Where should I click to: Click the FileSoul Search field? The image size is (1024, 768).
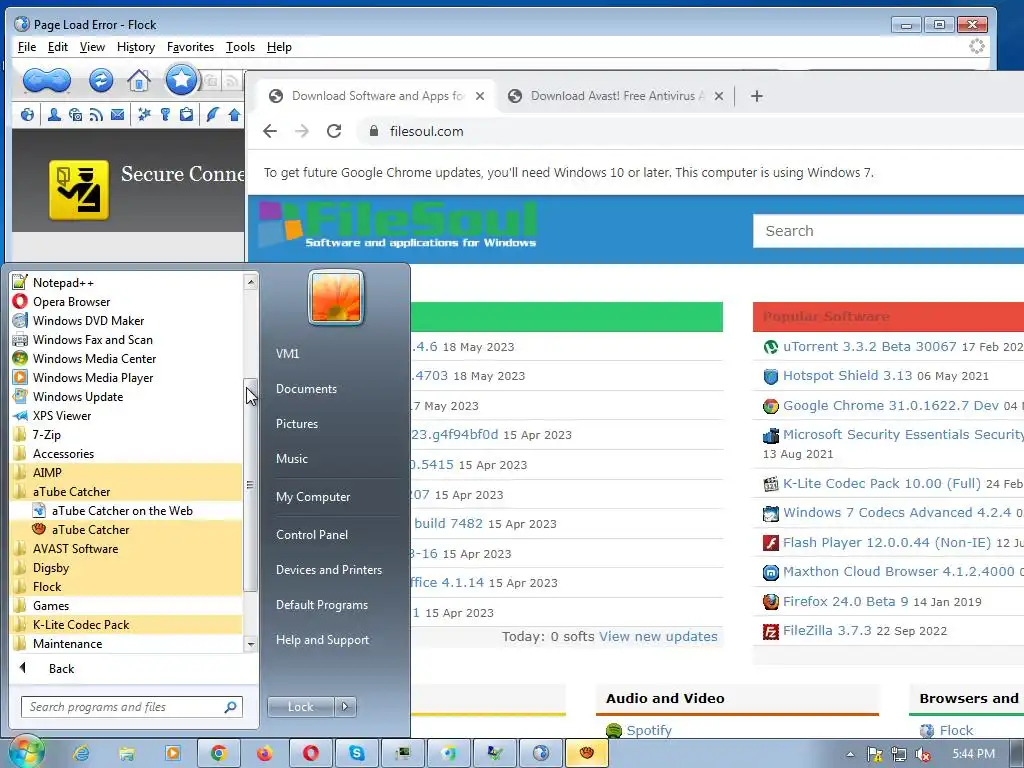pyautogui.click(x=888, y=231)
